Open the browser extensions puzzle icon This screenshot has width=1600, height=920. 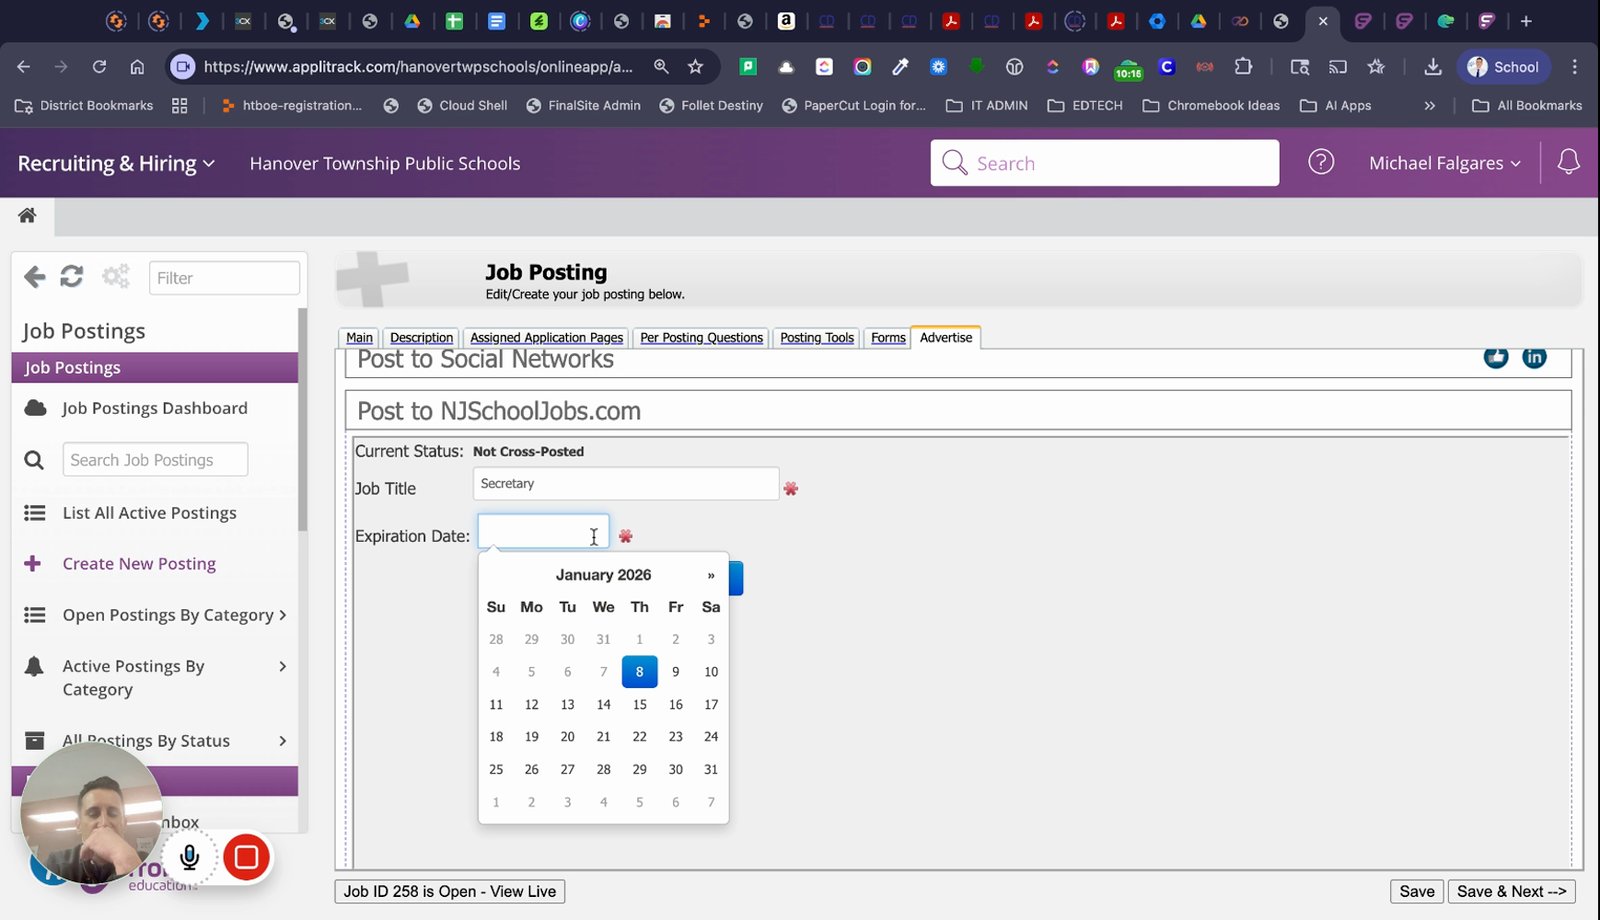point(1243,67)
